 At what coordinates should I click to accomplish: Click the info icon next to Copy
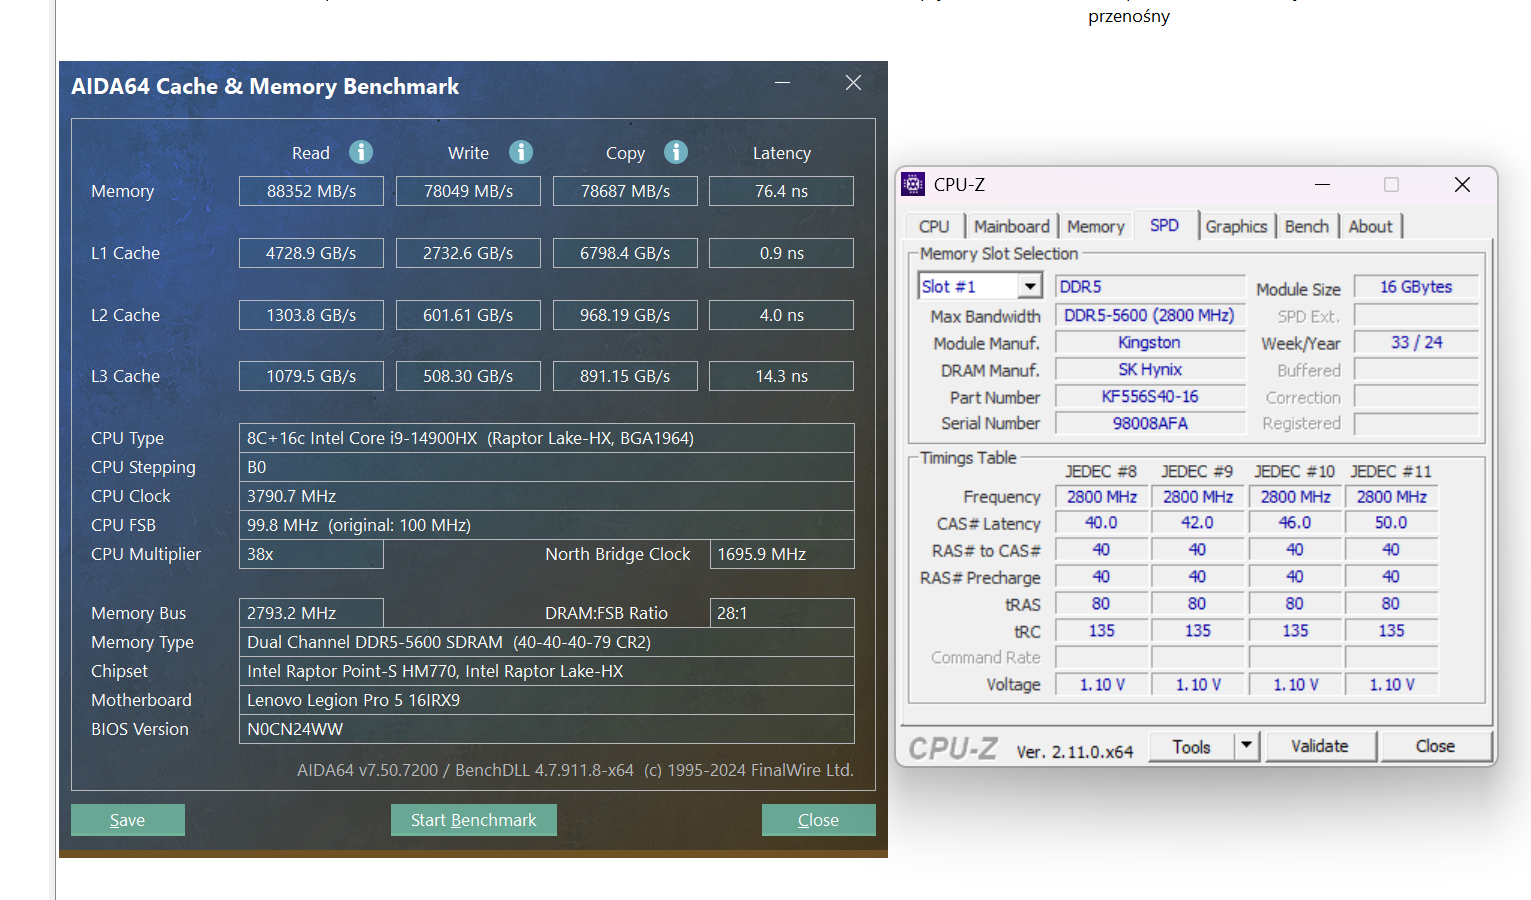[676, 152]
